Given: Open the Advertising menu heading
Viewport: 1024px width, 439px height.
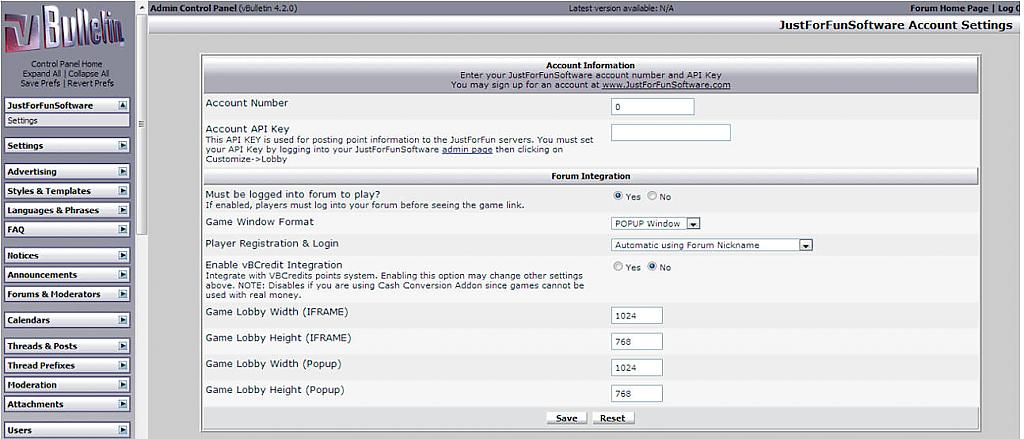Looking at the screenshot, I should click(x=32, y=172).
